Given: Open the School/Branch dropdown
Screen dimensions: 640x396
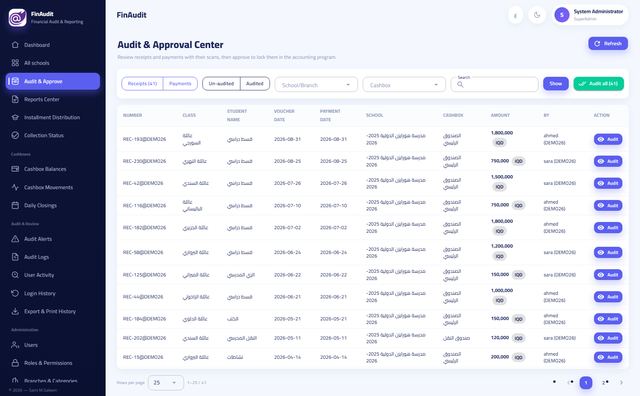Looking at the screenshot, I should (316, 85).
